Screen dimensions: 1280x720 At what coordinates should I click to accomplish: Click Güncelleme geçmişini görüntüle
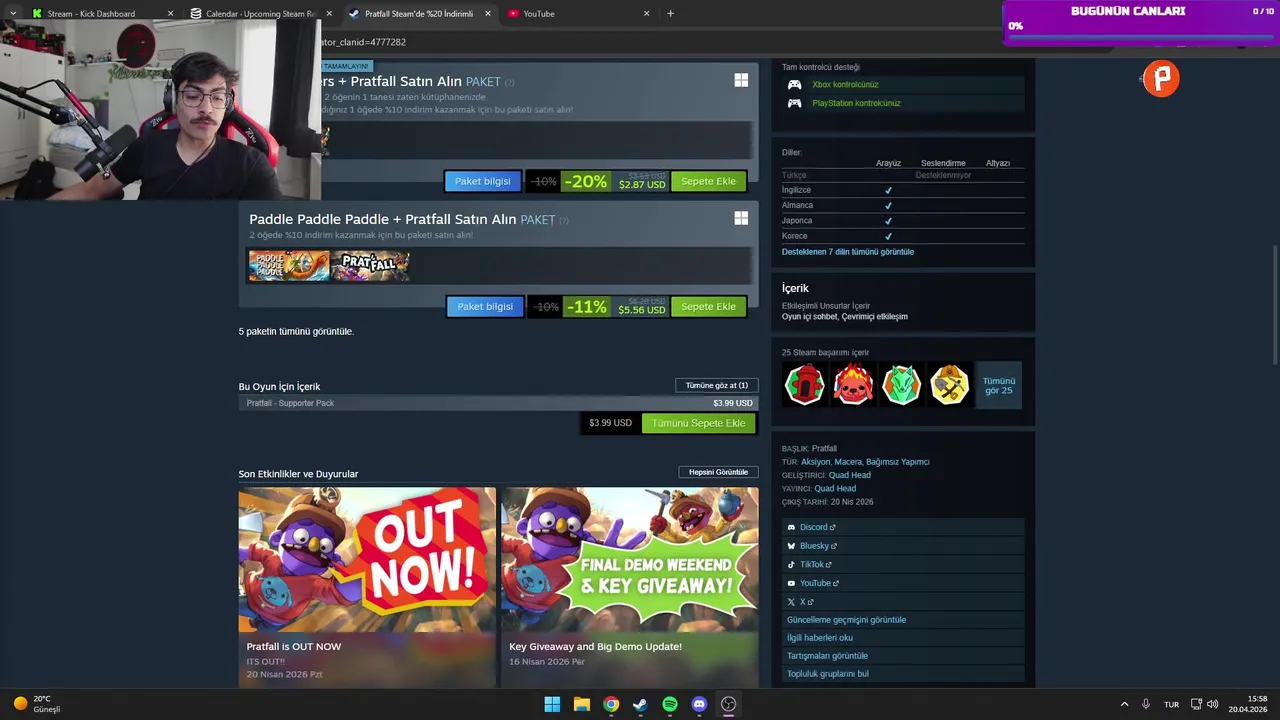903,620
